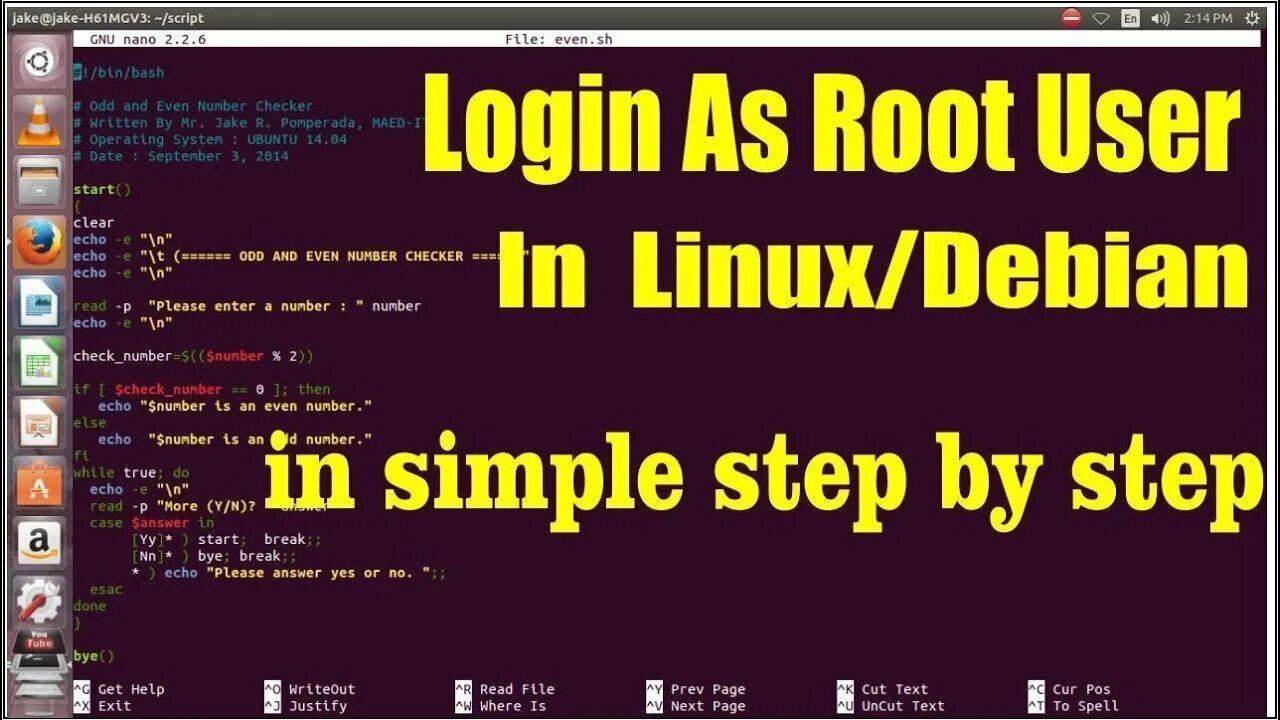Click the ^V Next Page shortcut

click(695, 706)
